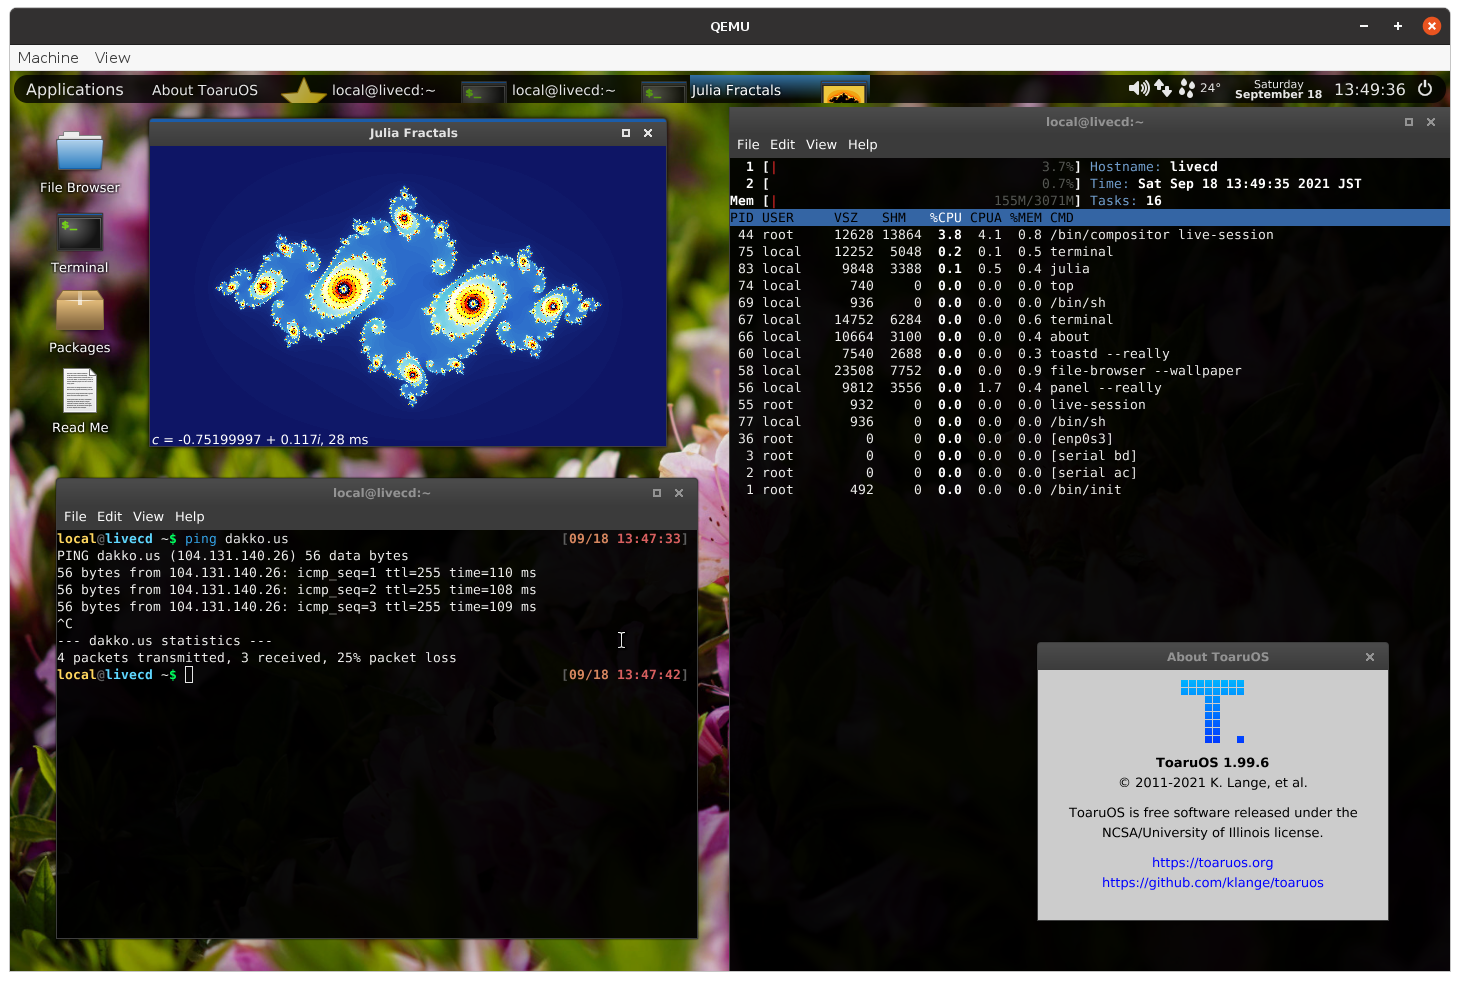
Task: Click the ToaruOS blue T logo
Action: (1212, 711)
